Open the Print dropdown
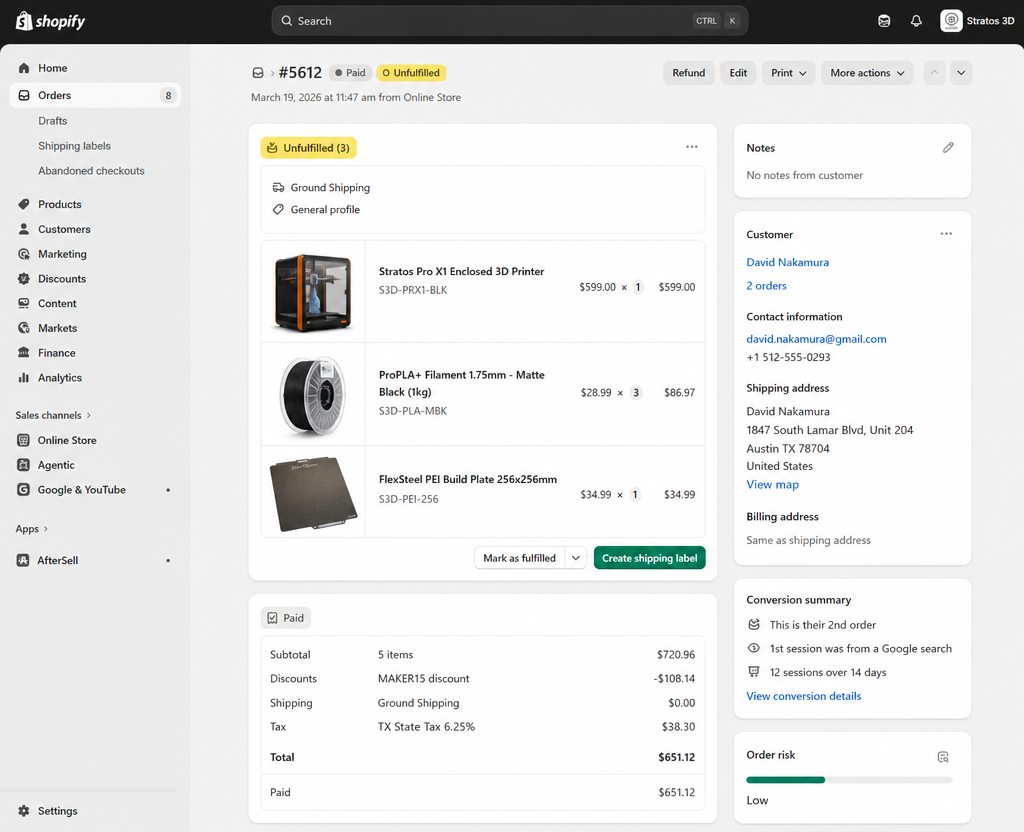The width and height of the screenshot is (1024, 832). [788, 72]
